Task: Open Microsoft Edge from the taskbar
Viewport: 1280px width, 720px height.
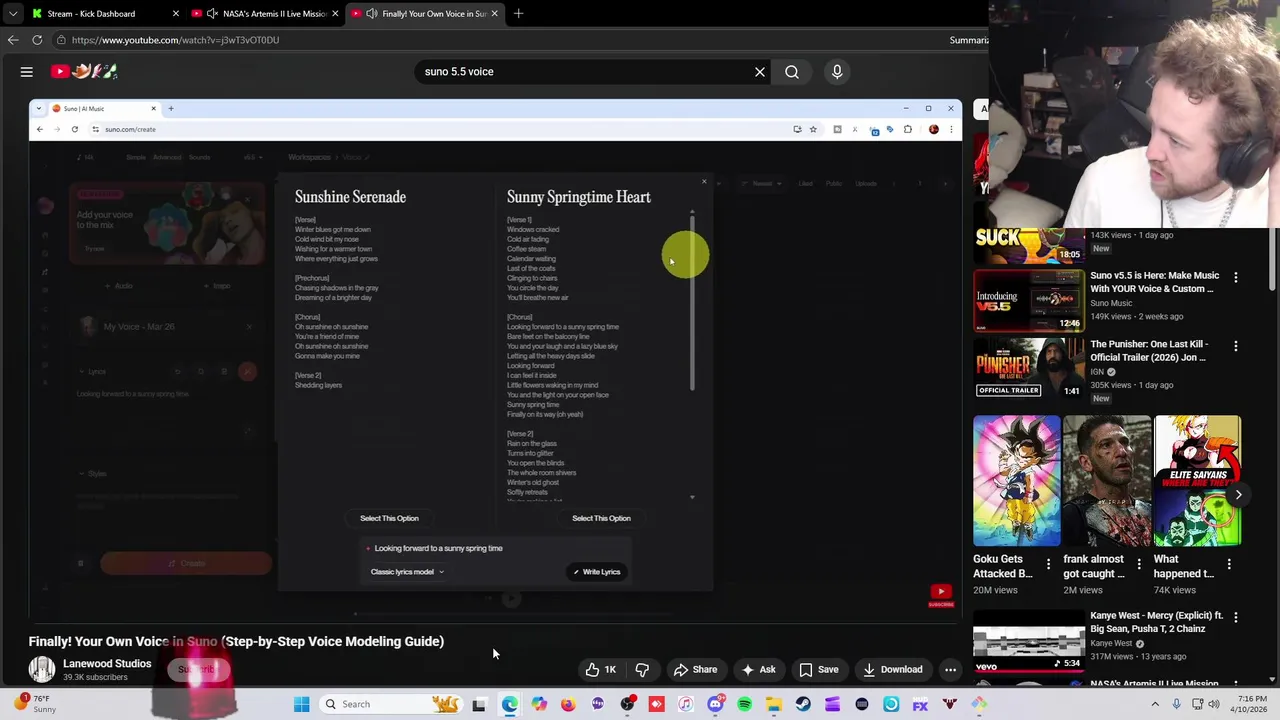Action: pyautogui.click(x=510, y=704)
